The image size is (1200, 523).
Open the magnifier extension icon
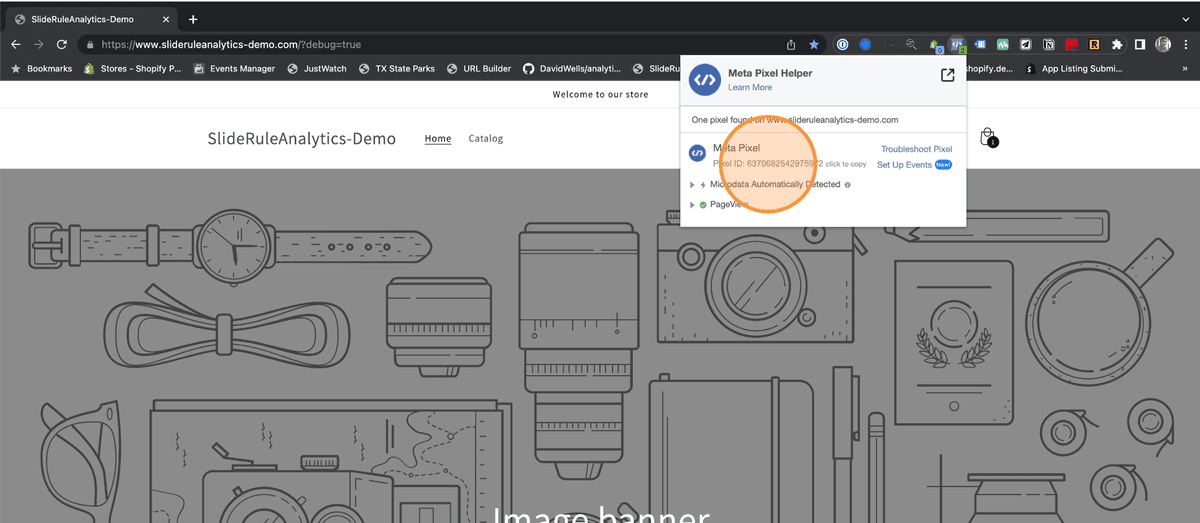click(x=911, y=44)
